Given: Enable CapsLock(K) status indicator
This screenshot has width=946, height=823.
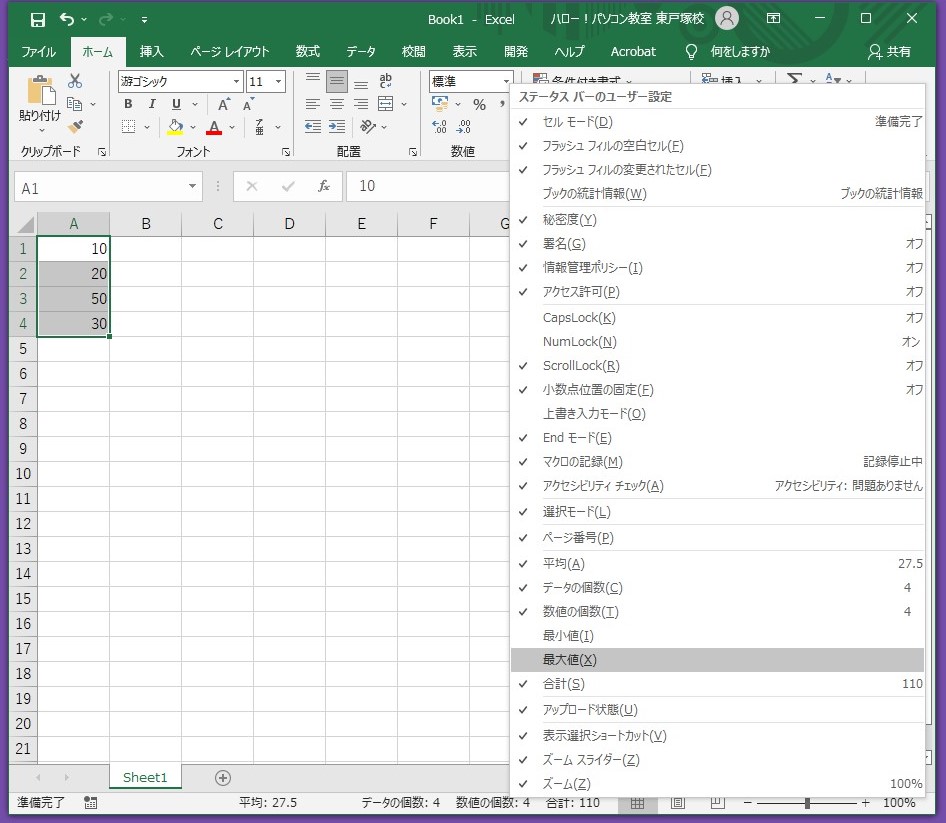Looking at the screenshot, I should 717,317.
